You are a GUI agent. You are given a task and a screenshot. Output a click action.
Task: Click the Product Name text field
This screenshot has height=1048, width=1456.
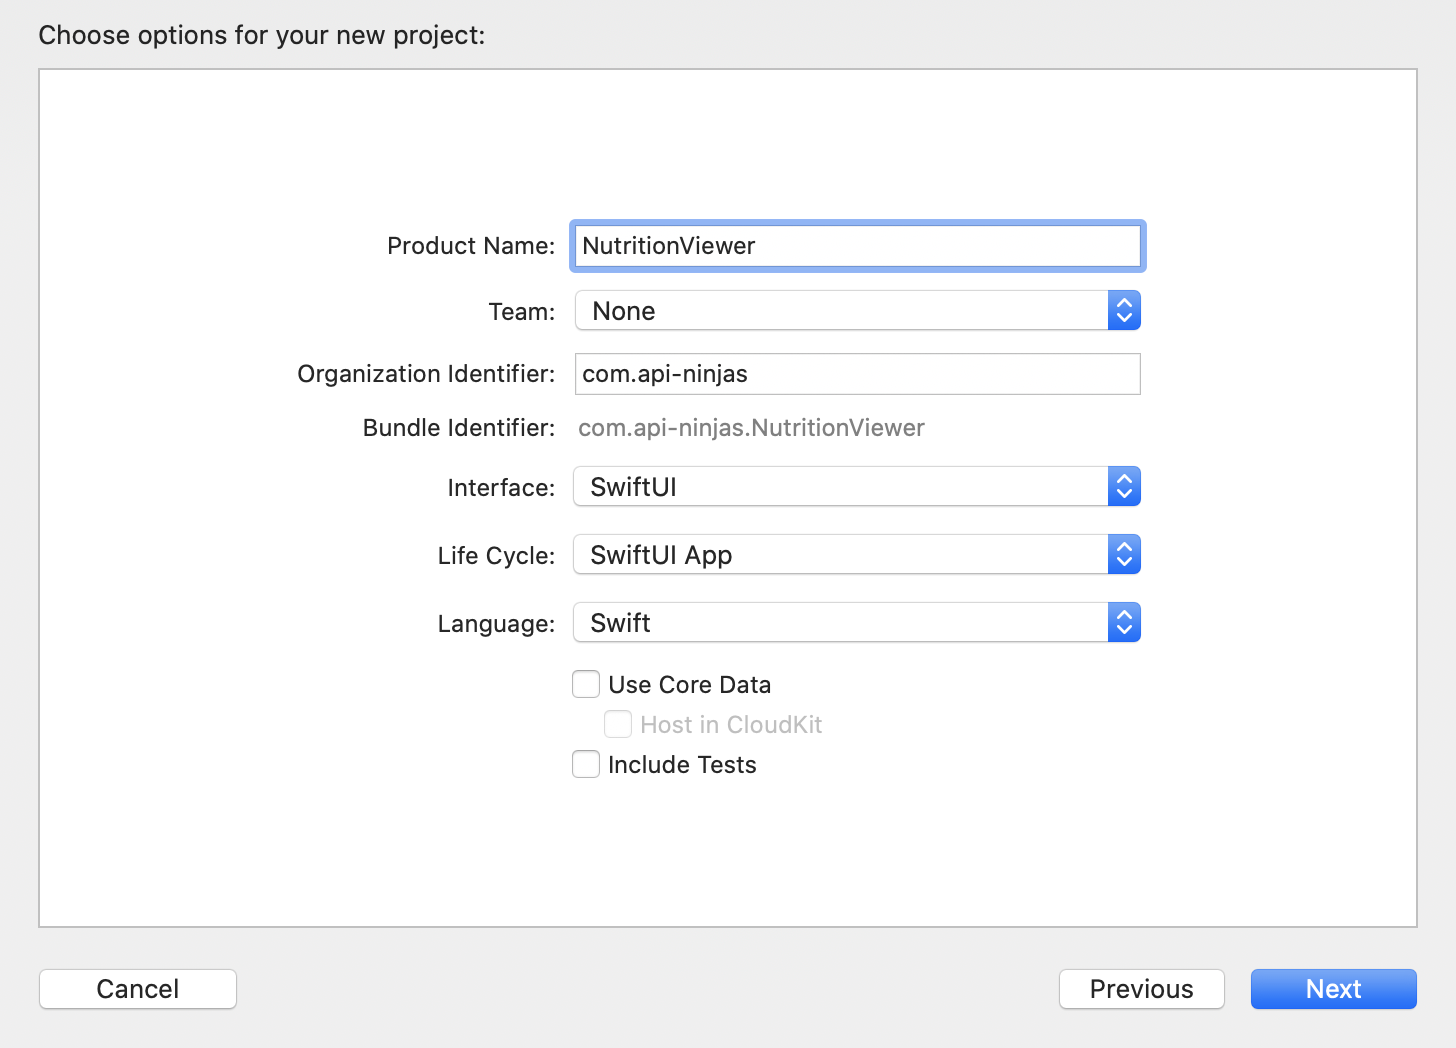857,246
